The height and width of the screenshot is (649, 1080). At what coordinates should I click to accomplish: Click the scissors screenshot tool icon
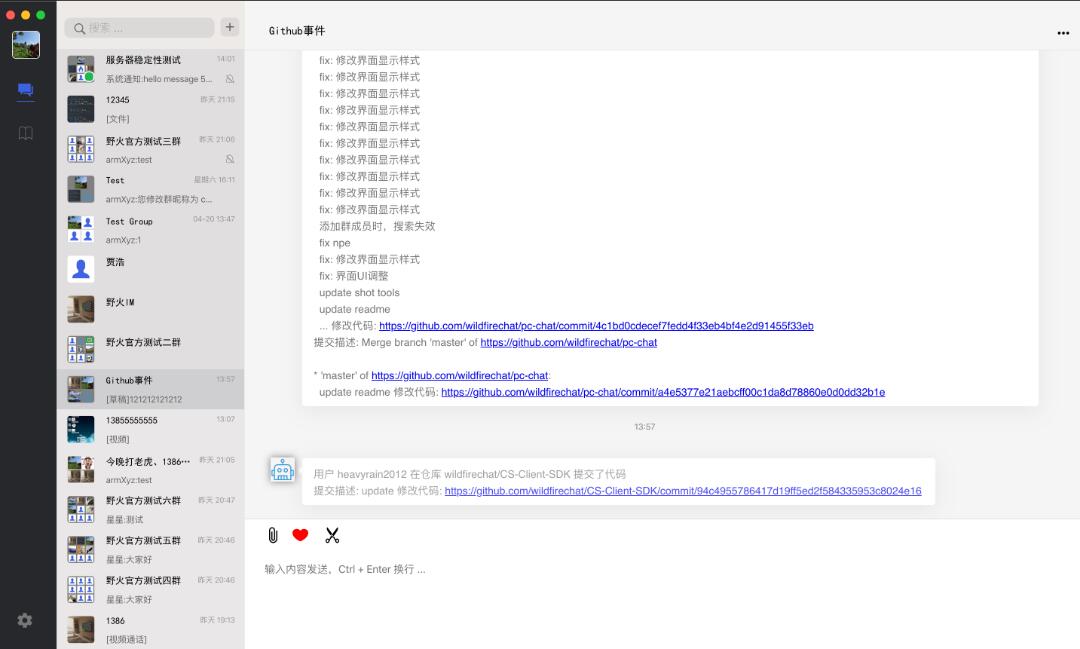click(332, 535)
